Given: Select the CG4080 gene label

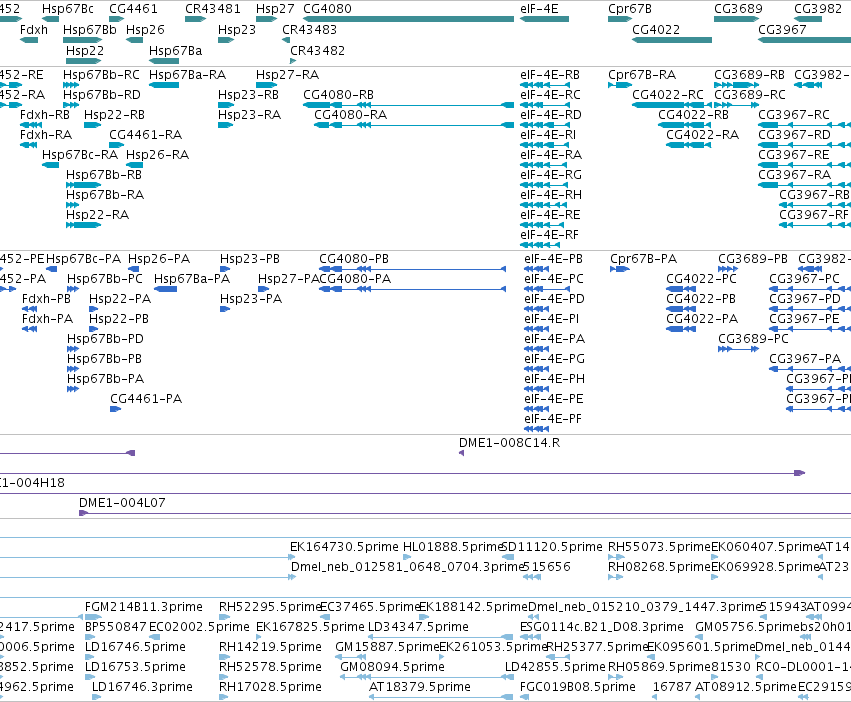Looking at the screenshot, I should tap(327, 9).
